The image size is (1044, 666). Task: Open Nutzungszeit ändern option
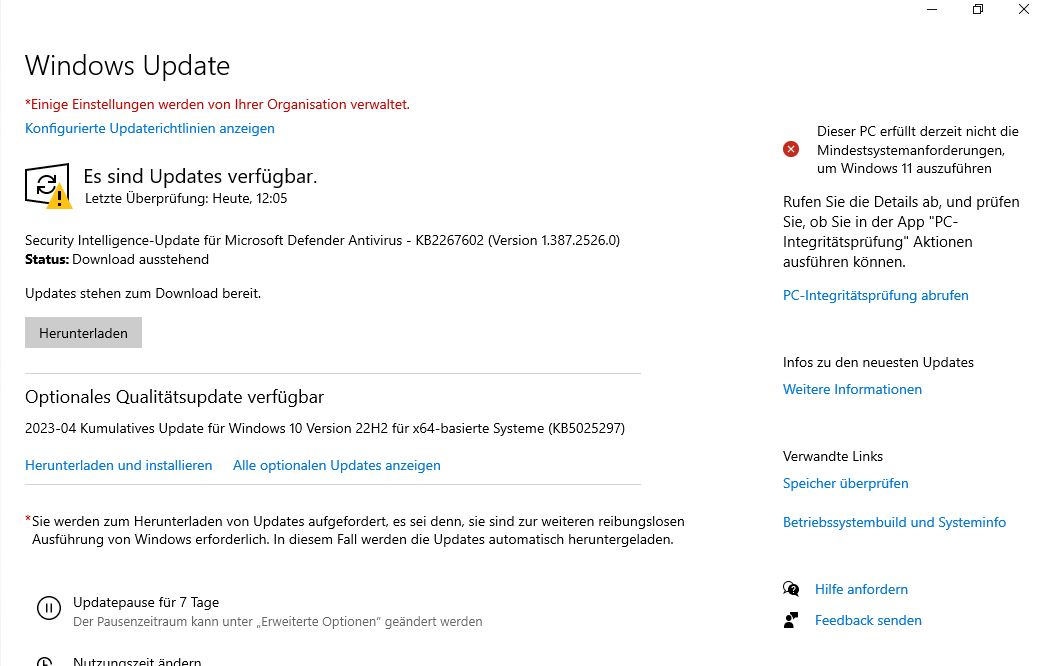[x=137, y=661]
